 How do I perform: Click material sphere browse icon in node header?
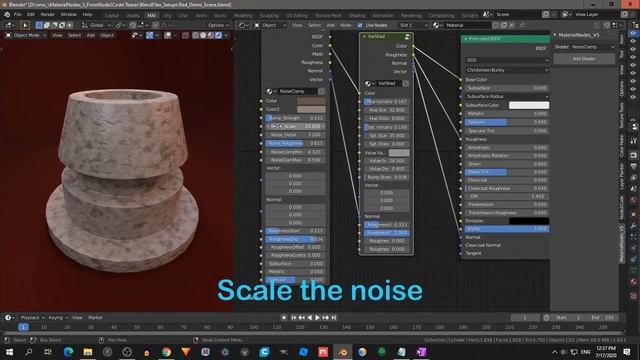coord(437,25)
